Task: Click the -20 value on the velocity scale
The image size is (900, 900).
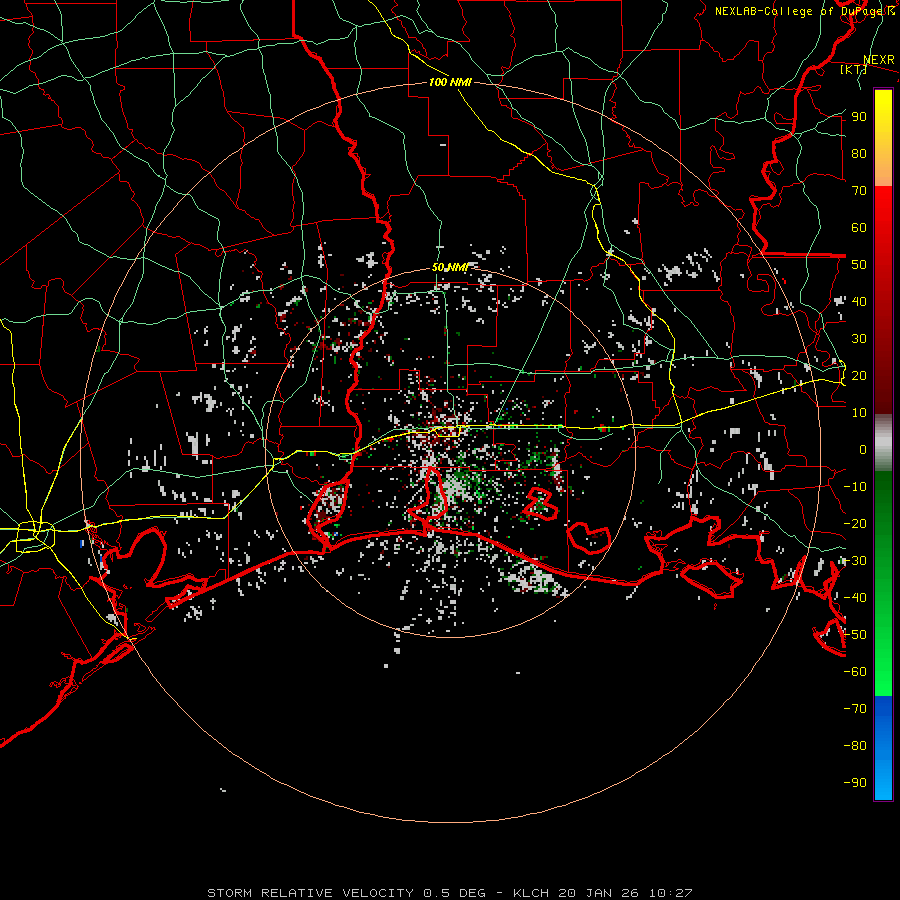Action: (x=855, y=523)
